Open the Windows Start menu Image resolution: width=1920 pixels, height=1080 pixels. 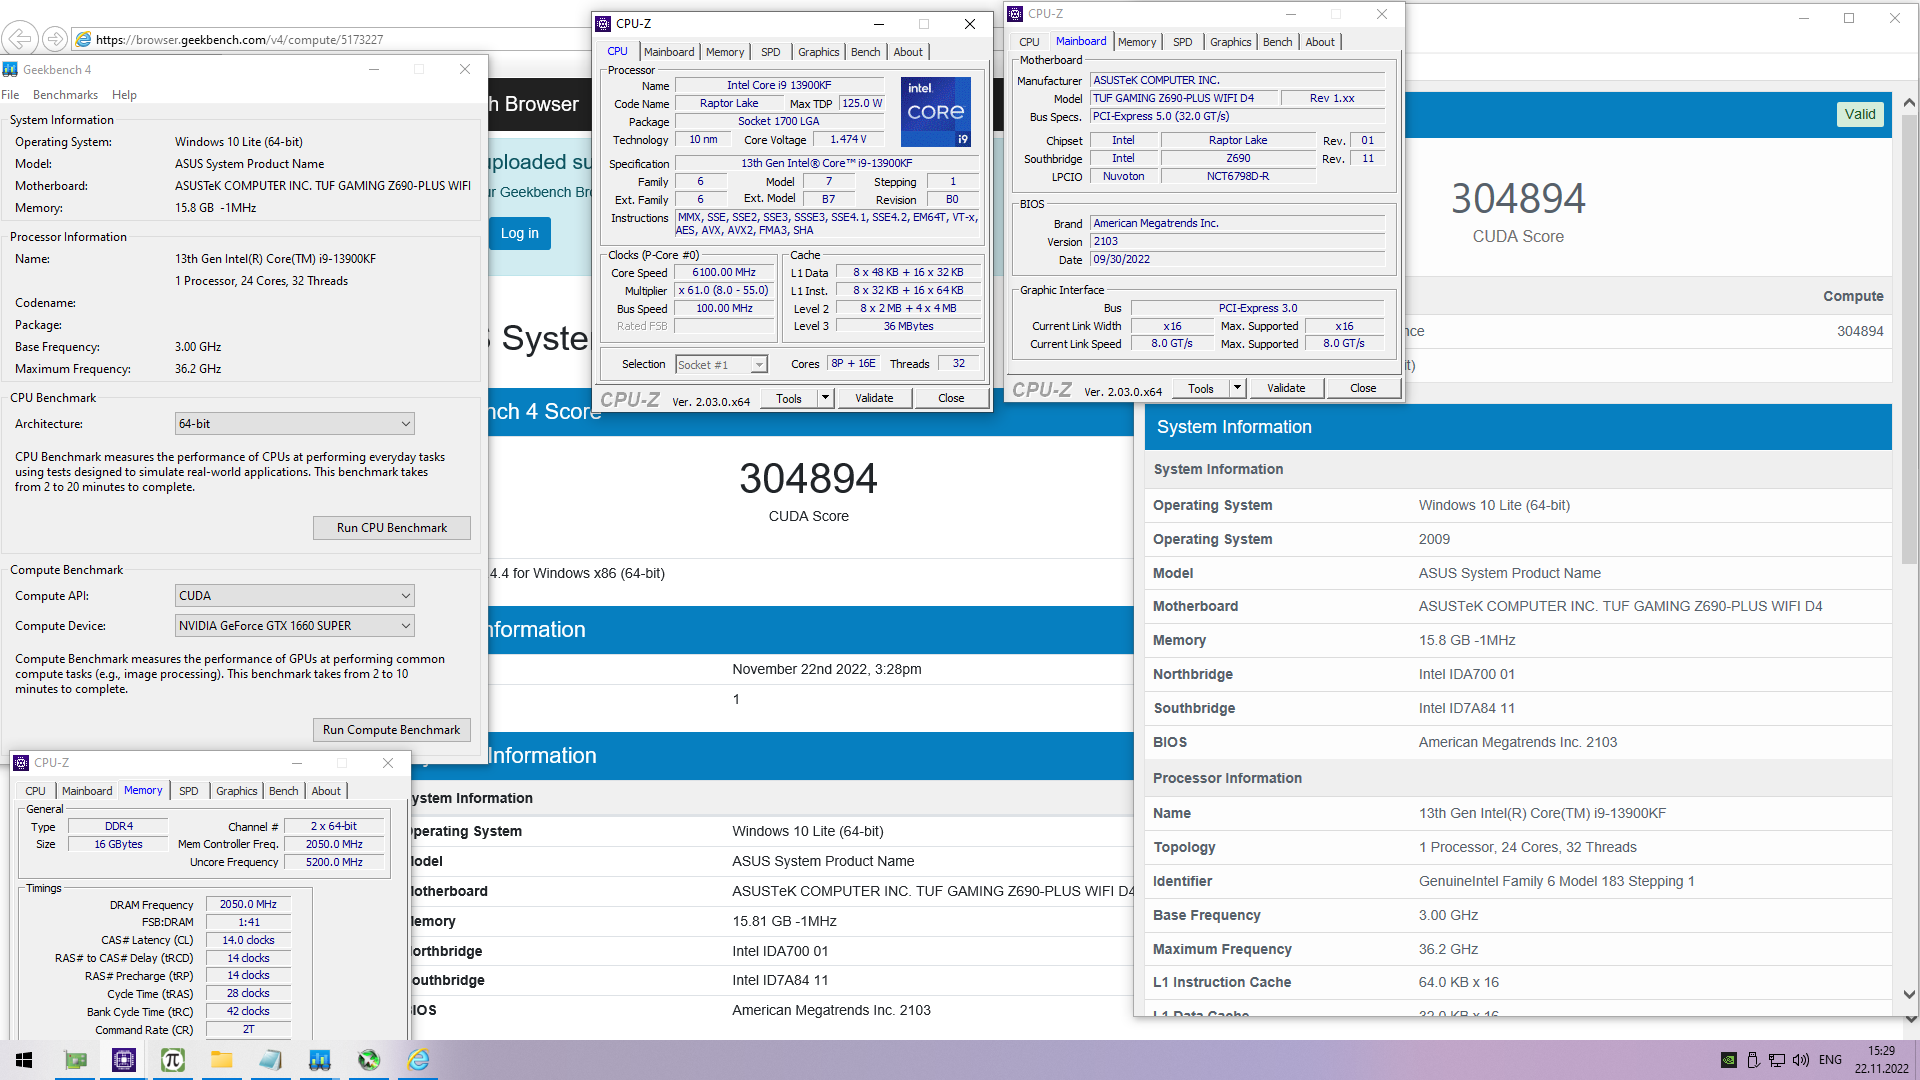click(x=24, y=1060)
